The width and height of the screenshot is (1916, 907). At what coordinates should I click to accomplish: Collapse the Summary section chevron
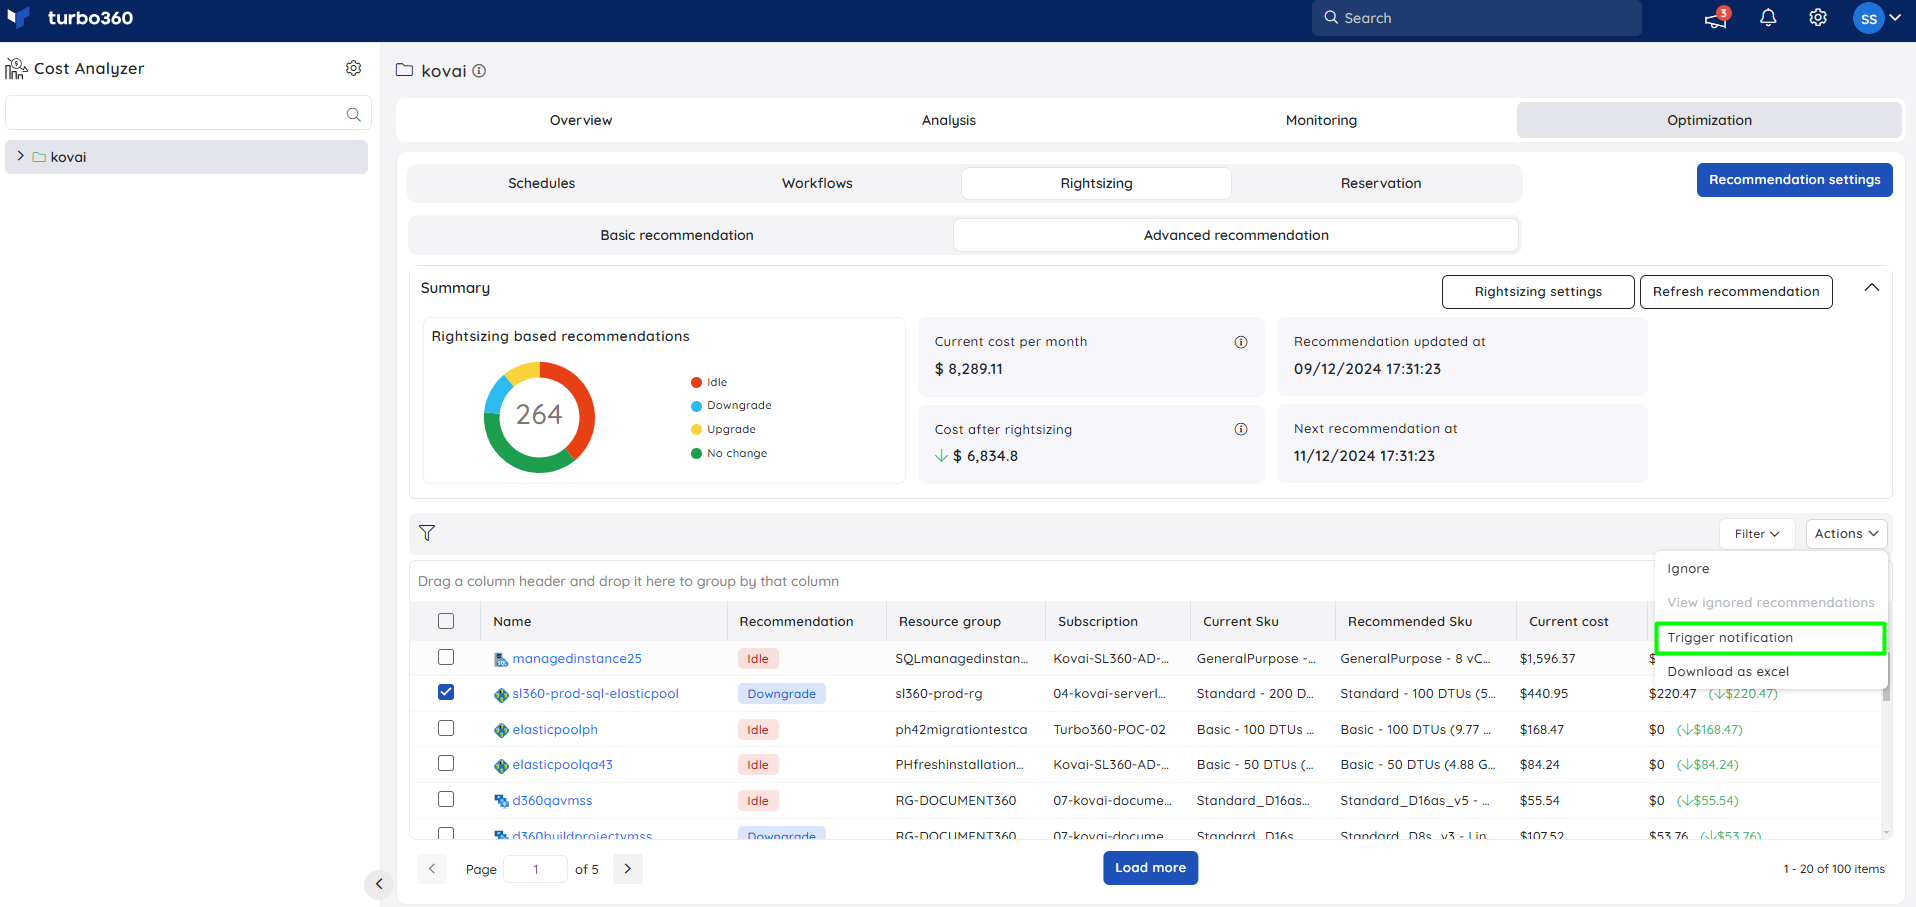1872,288
